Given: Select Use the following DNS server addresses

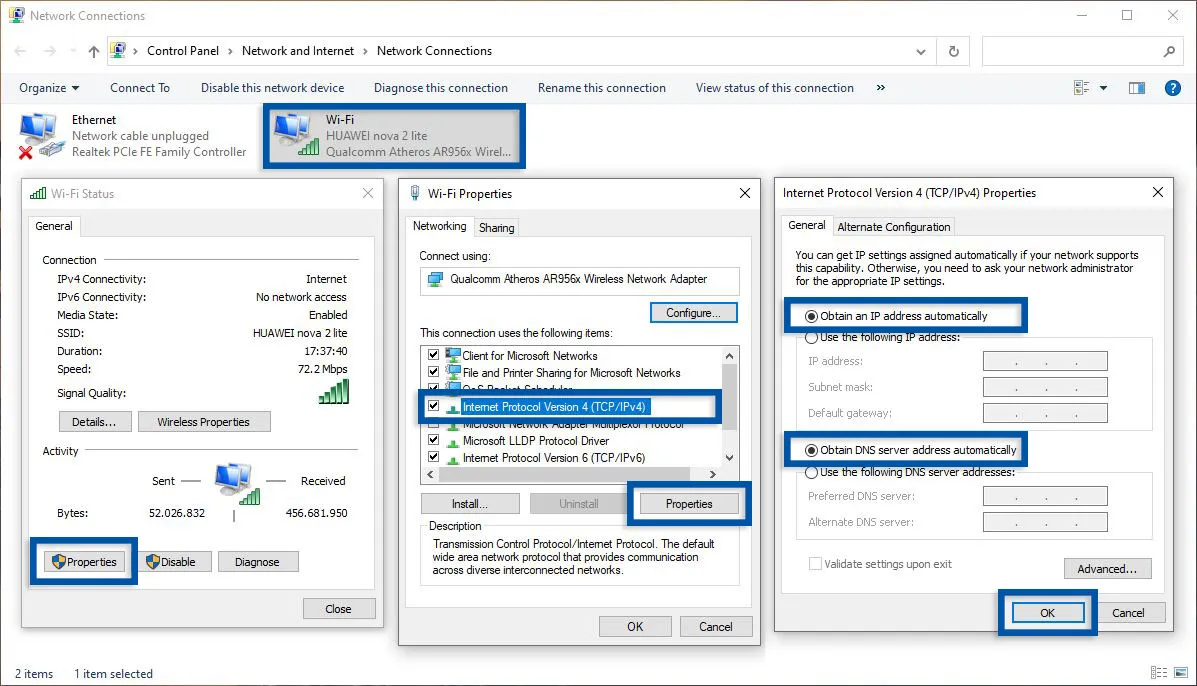Looking at the screenshot, I should click(811, 472).
